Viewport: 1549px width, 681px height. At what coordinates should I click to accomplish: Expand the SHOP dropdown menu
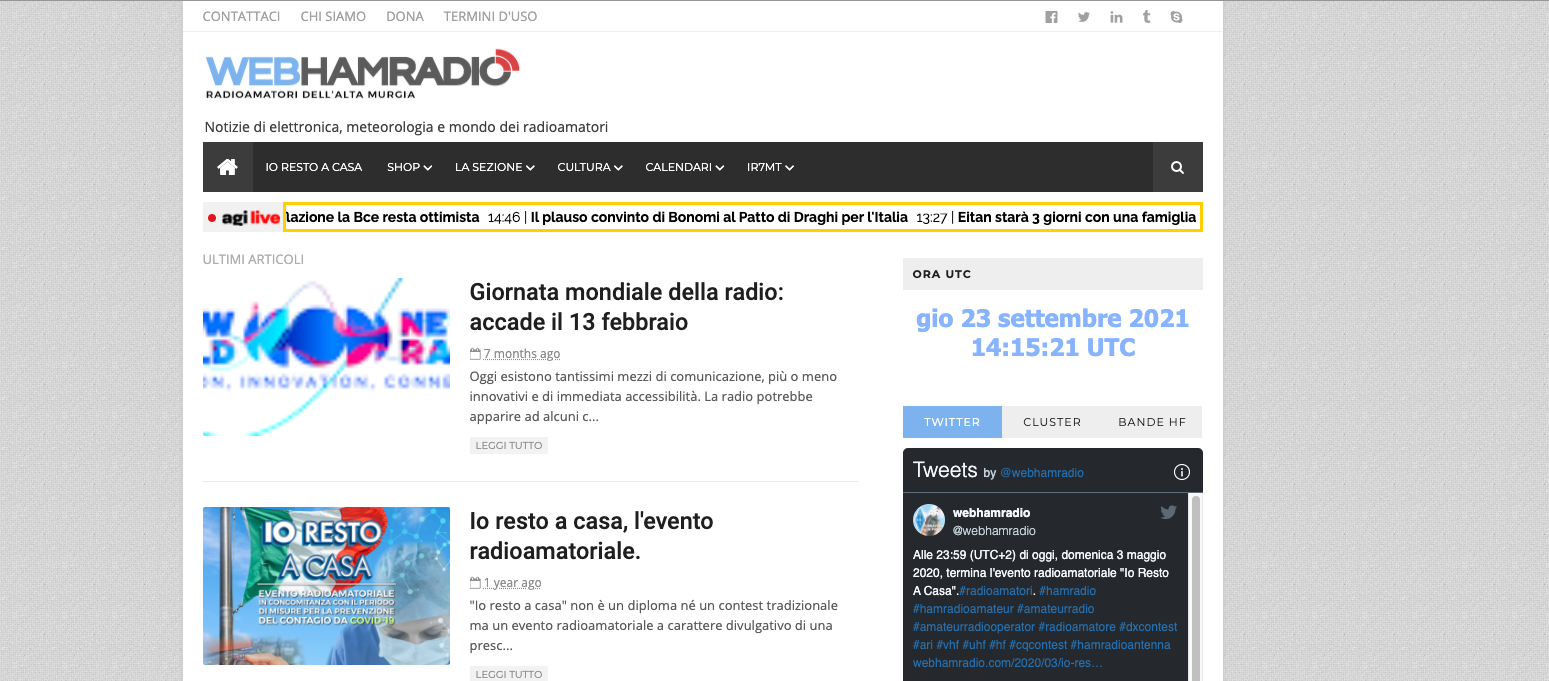[x=408, y=166]
